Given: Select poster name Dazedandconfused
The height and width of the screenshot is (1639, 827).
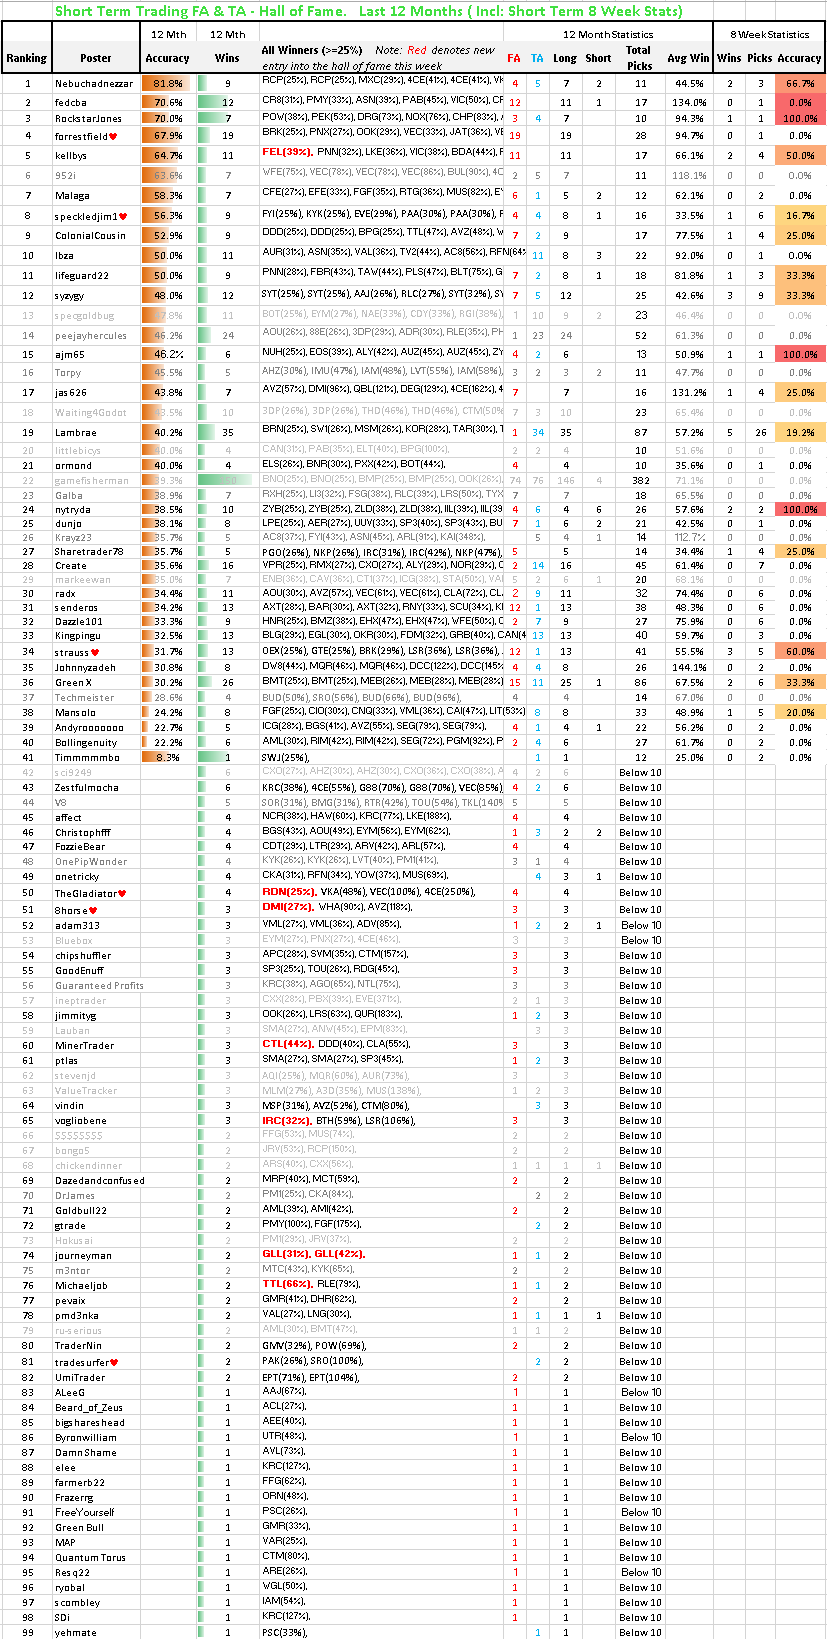Looking at the screenshot, I should [x=100, y=1181].
